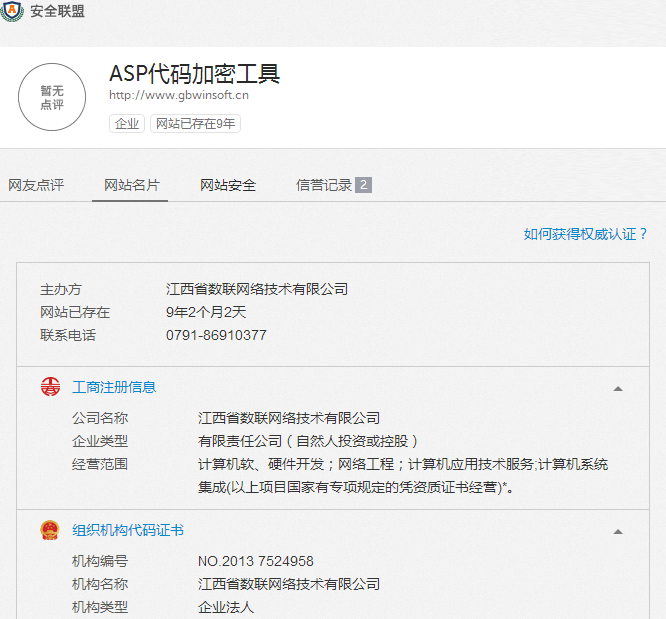Open the 组织机构代码证书 heading link
Image resolution: width=666 pixels, height=619 pixels.
point(128,530)
